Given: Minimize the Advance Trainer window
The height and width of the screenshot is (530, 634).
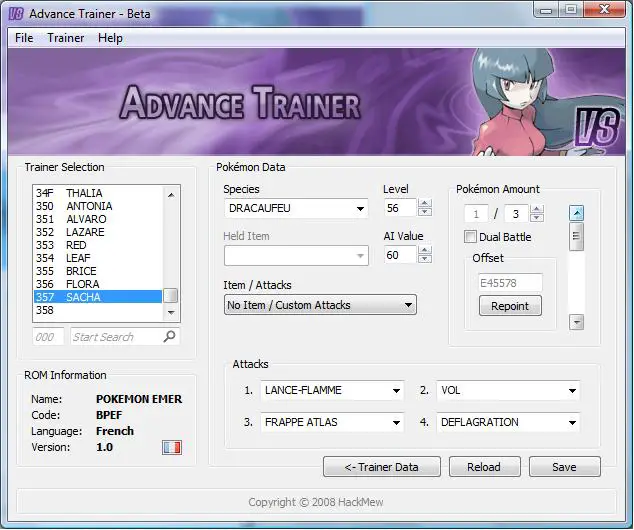Looking at the screenshot, I should coord(546,9).
